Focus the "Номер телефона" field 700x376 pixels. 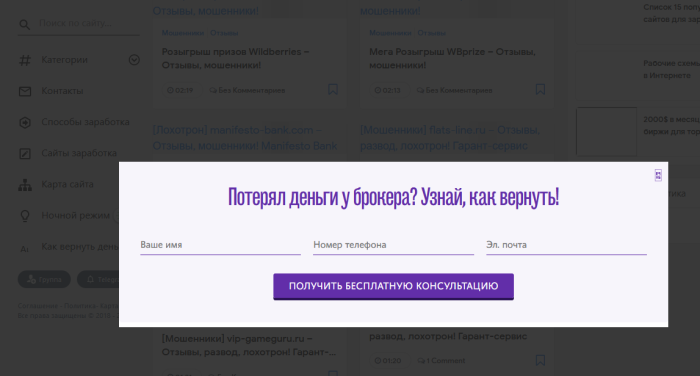point(393,245)
